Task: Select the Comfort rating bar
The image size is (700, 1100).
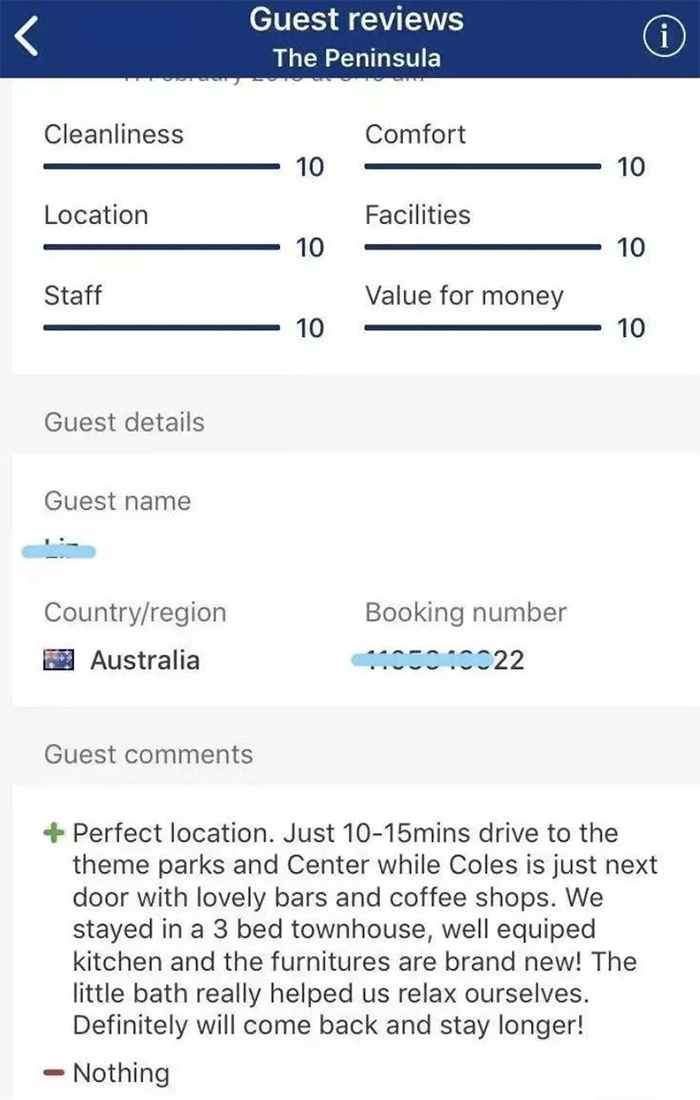Action: pos(483,166)
